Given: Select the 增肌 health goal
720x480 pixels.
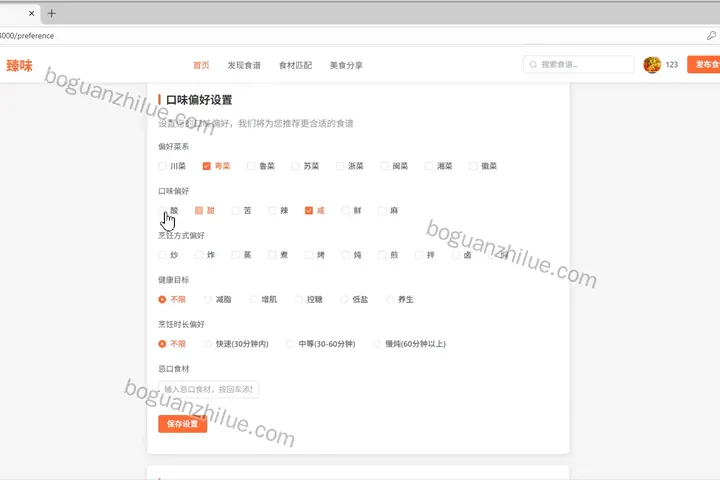Looking at the screenshot, I should (x=253, y=299).
